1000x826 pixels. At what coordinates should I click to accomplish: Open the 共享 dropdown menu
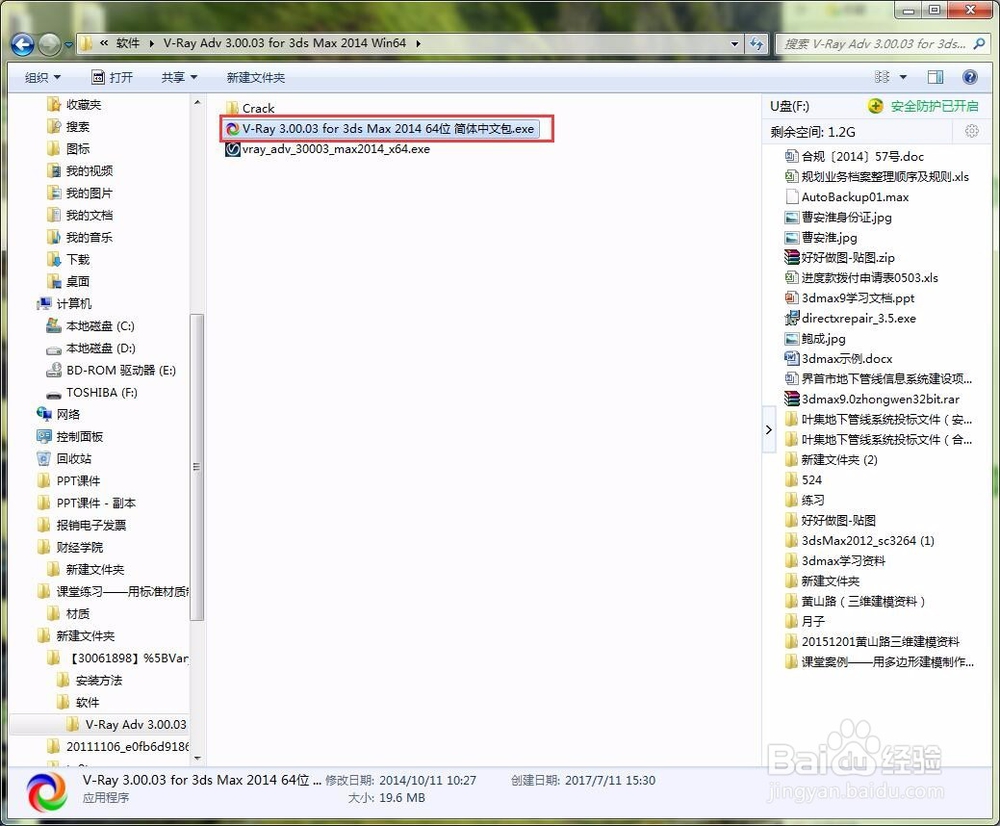(x=179, y=77)
